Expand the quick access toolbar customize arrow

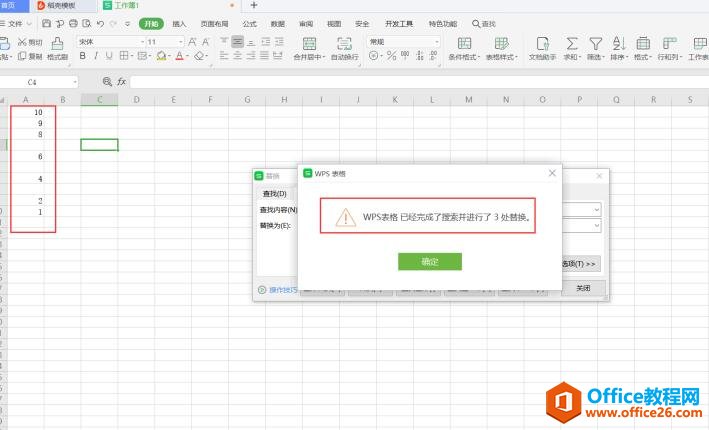pyautogui.click(x=128, y=24)
